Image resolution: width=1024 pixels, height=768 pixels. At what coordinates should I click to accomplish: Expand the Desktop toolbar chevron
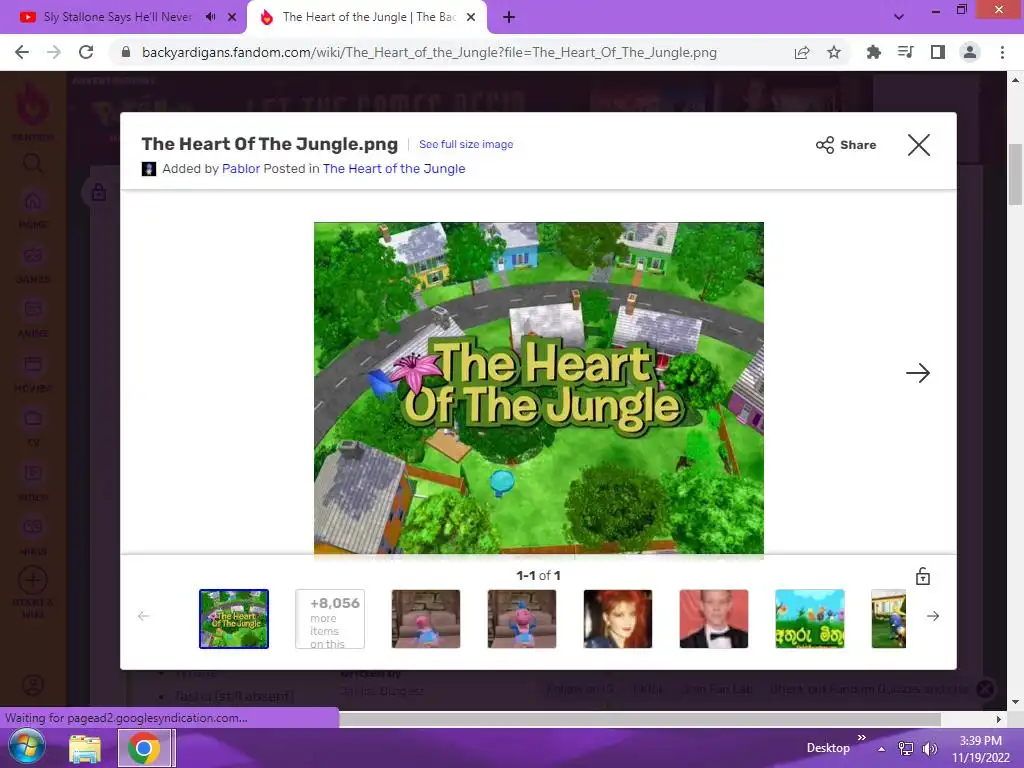point(861,738)
